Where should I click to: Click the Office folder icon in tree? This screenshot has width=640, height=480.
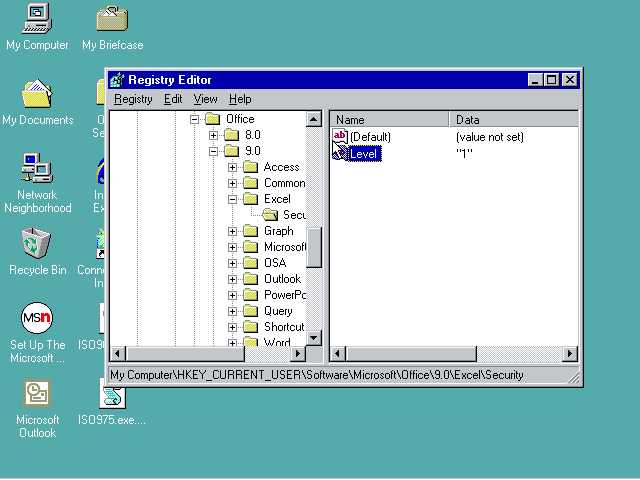coord(213,119)
